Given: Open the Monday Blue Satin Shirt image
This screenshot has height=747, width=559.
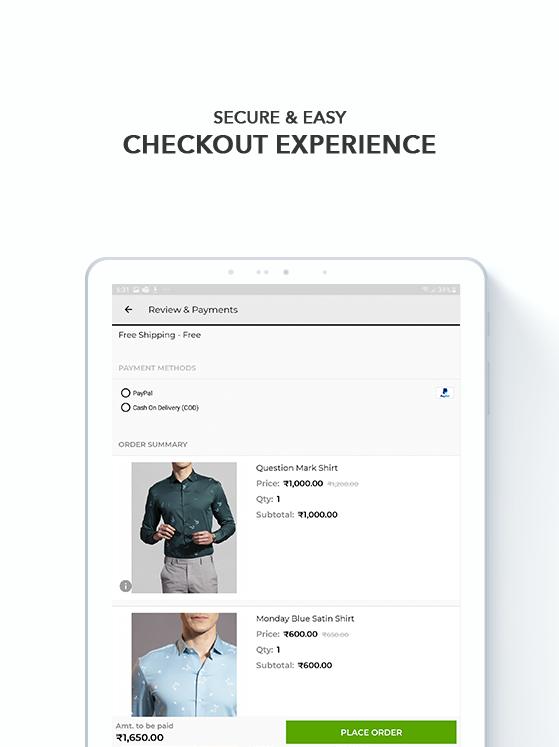Looking at the screenshot, I should [184, 665].
